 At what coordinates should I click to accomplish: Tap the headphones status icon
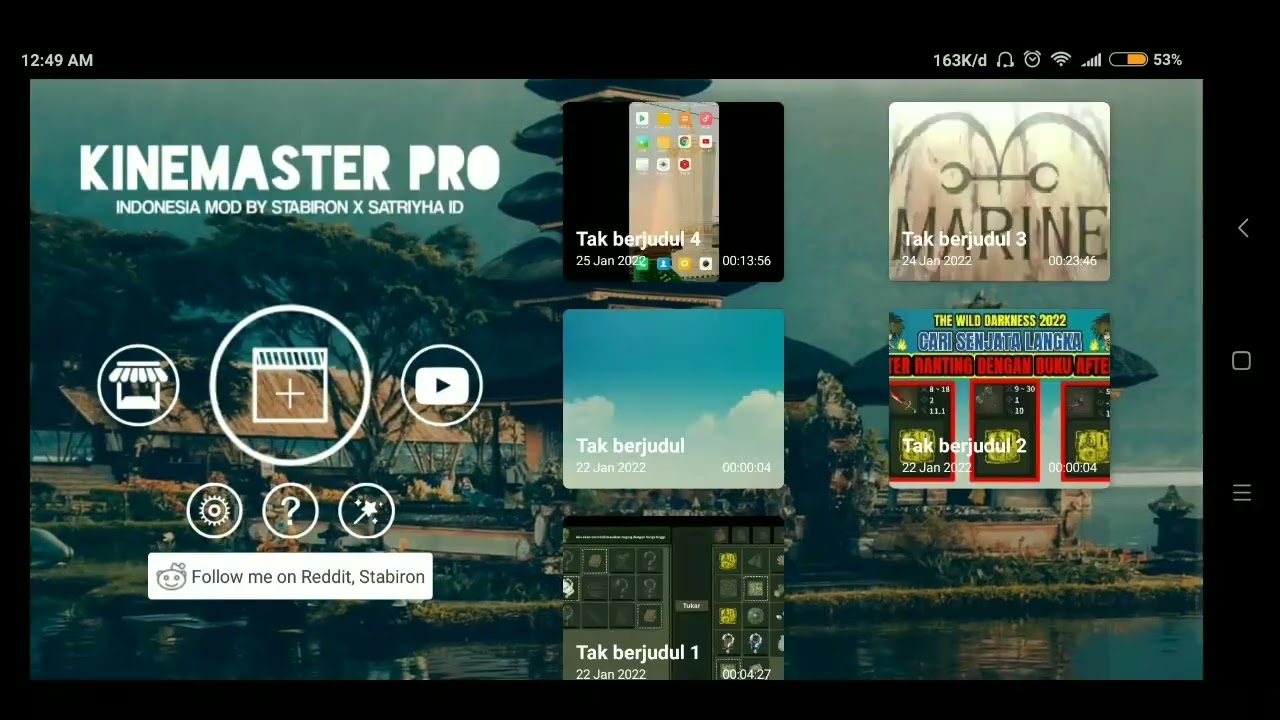point(1006,60)
